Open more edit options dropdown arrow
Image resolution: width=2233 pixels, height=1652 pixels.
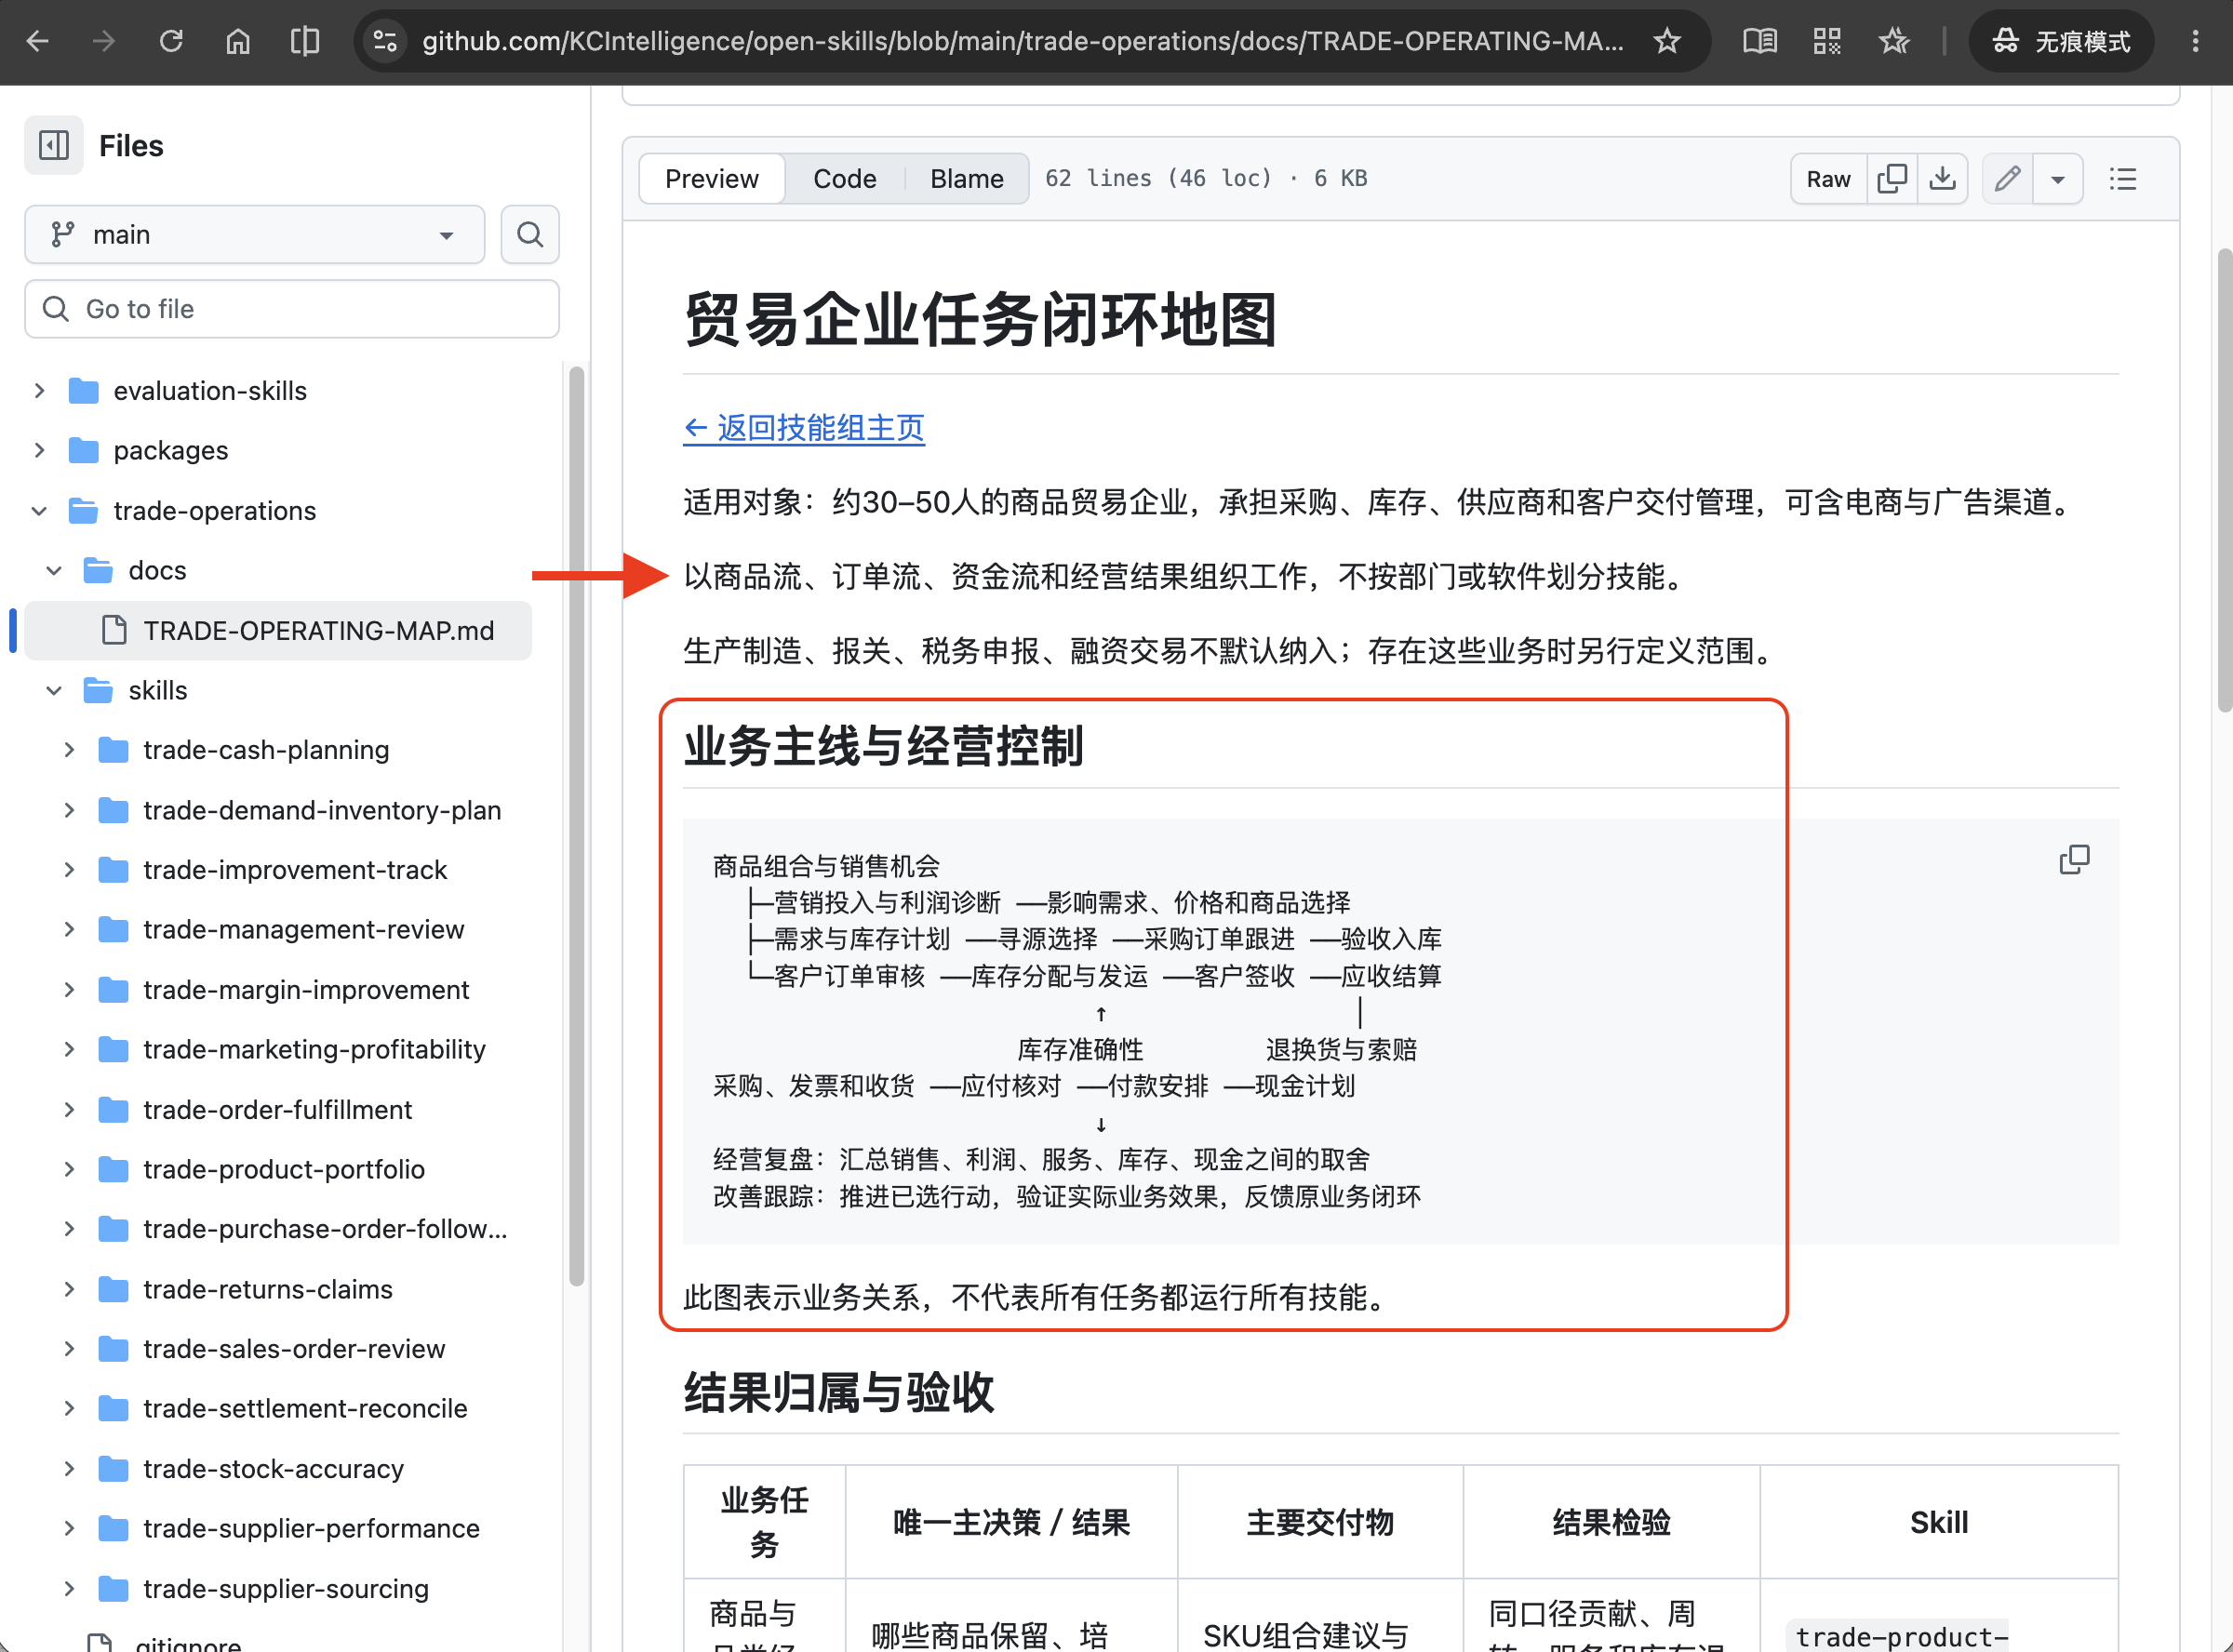(2058, 179)
